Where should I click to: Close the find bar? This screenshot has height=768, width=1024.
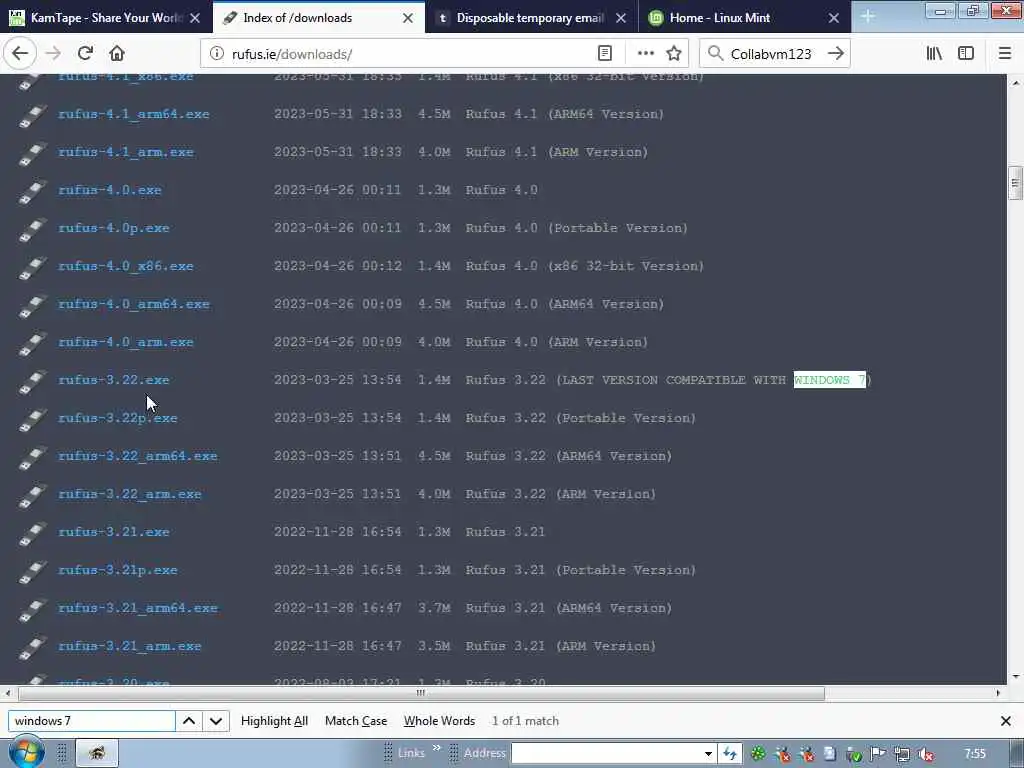click(x=1006, y=721)
